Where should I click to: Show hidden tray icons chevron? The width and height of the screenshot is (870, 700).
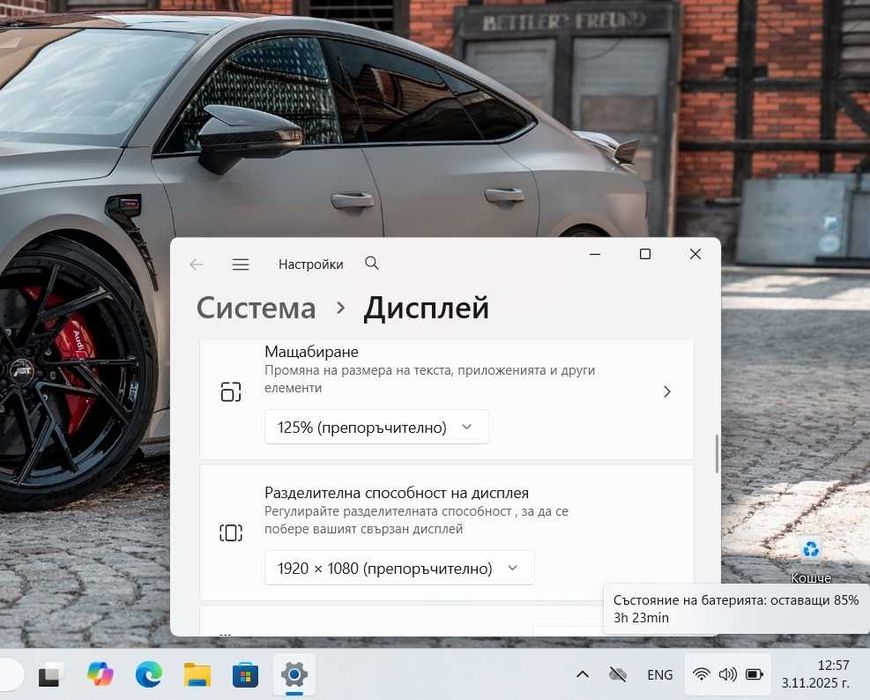point(583,674)
